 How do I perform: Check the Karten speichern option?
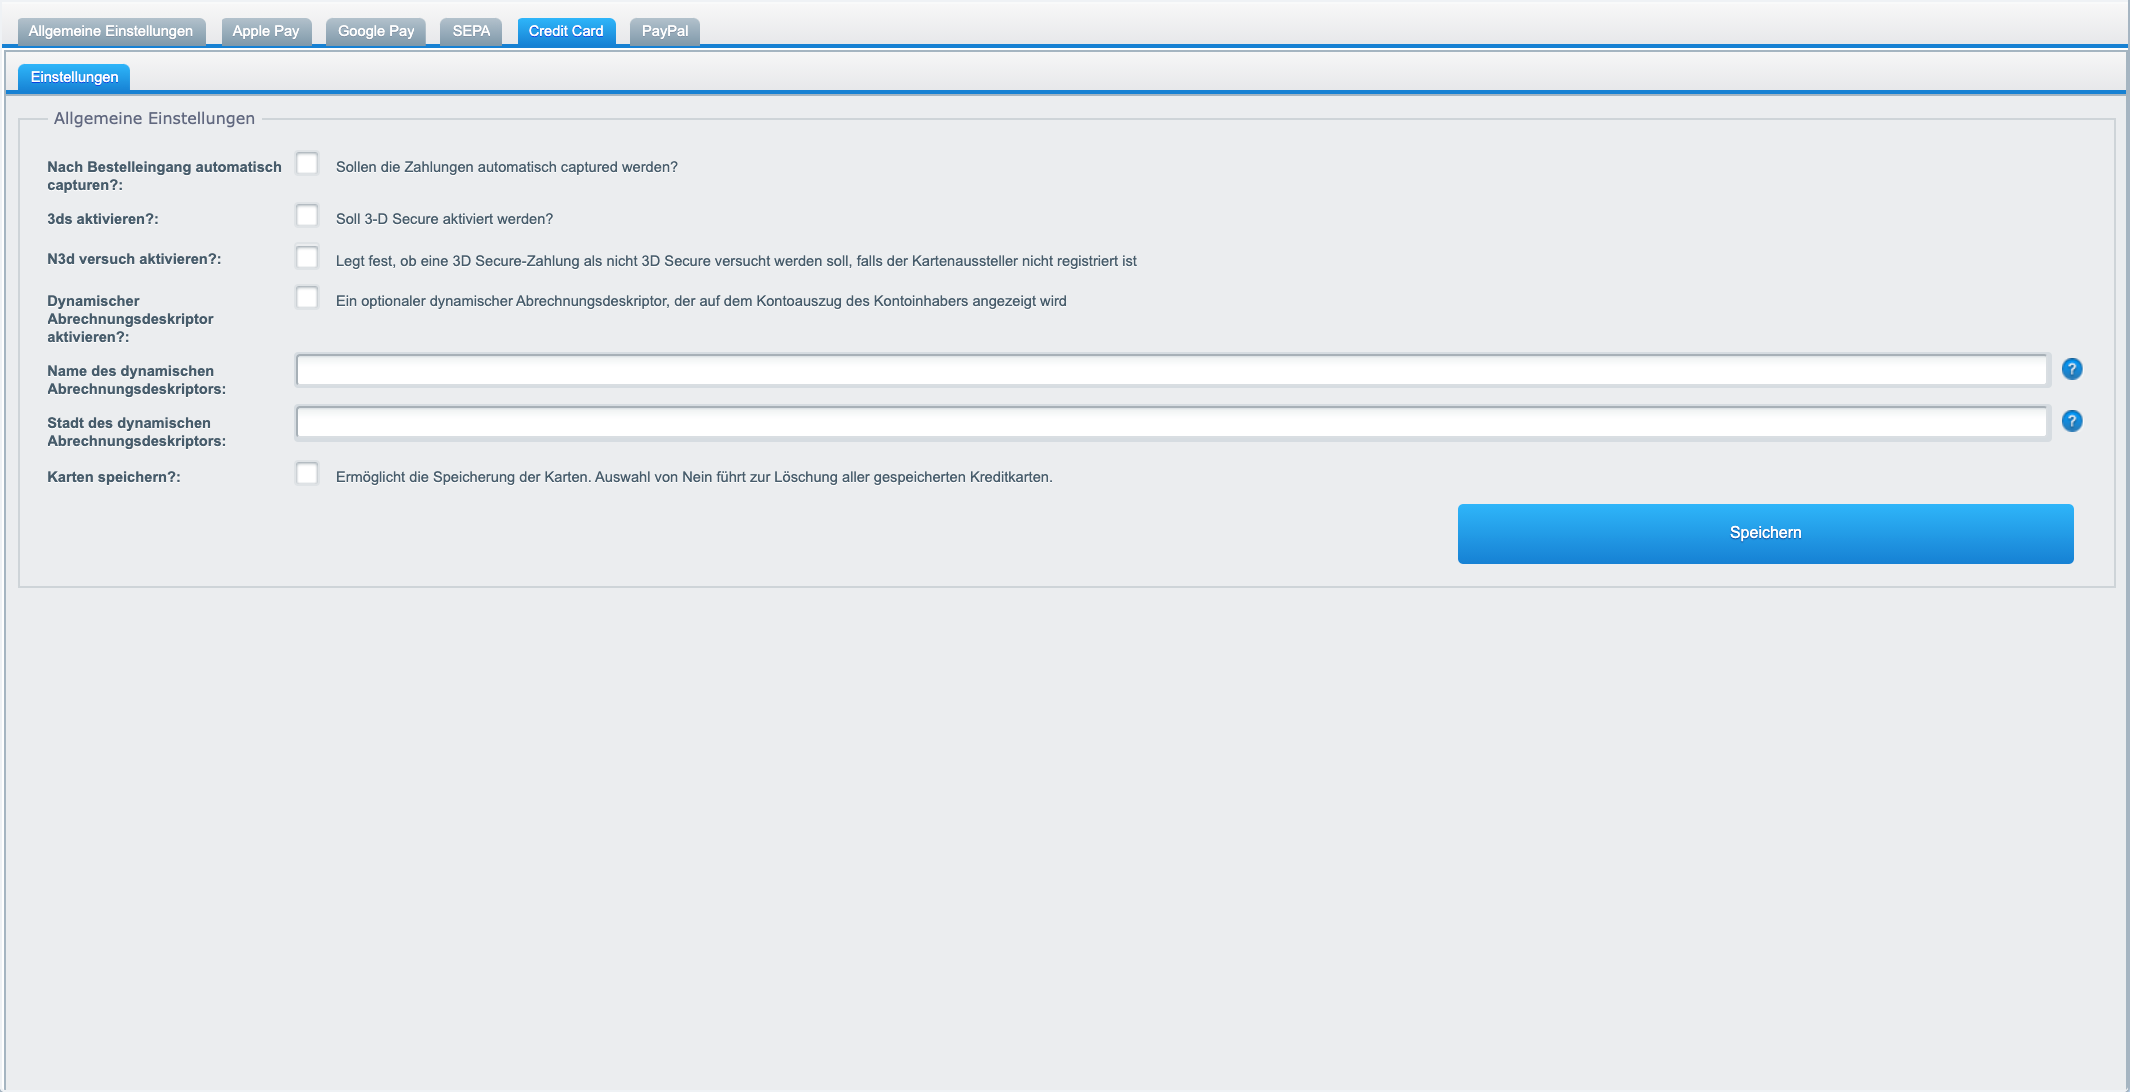[307, 473]
